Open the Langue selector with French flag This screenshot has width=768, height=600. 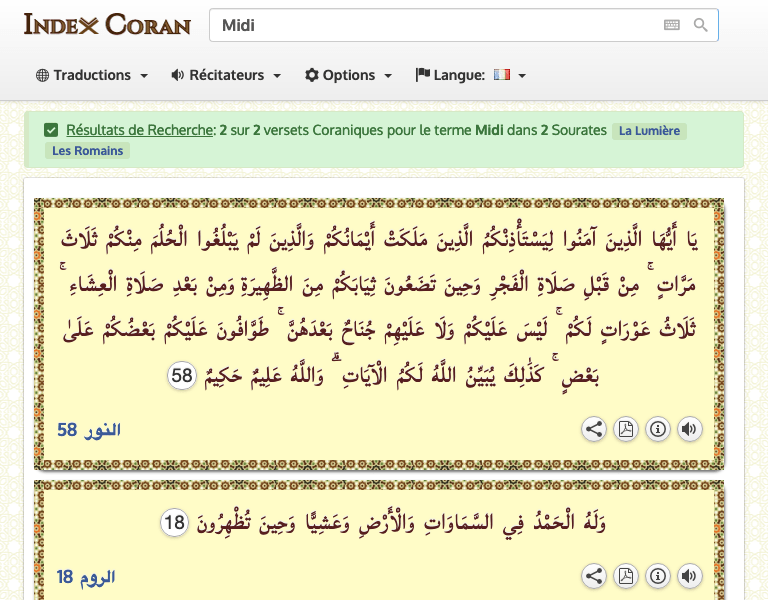[470, 75]
